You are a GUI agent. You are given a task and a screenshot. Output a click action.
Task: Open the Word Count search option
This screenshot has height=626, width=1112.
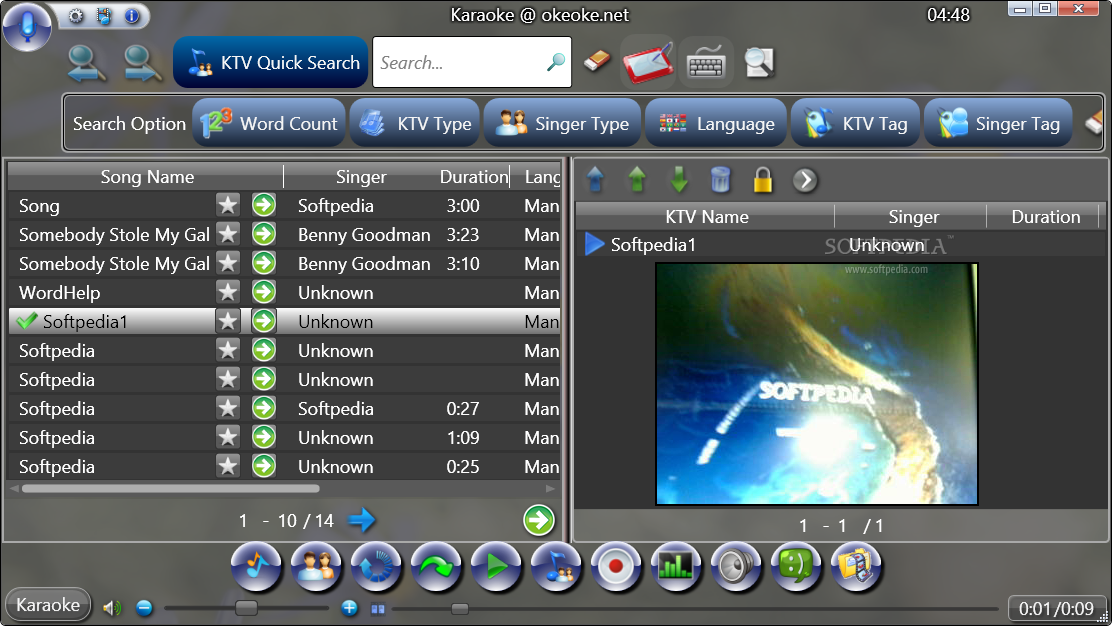(x=269, y=123)
